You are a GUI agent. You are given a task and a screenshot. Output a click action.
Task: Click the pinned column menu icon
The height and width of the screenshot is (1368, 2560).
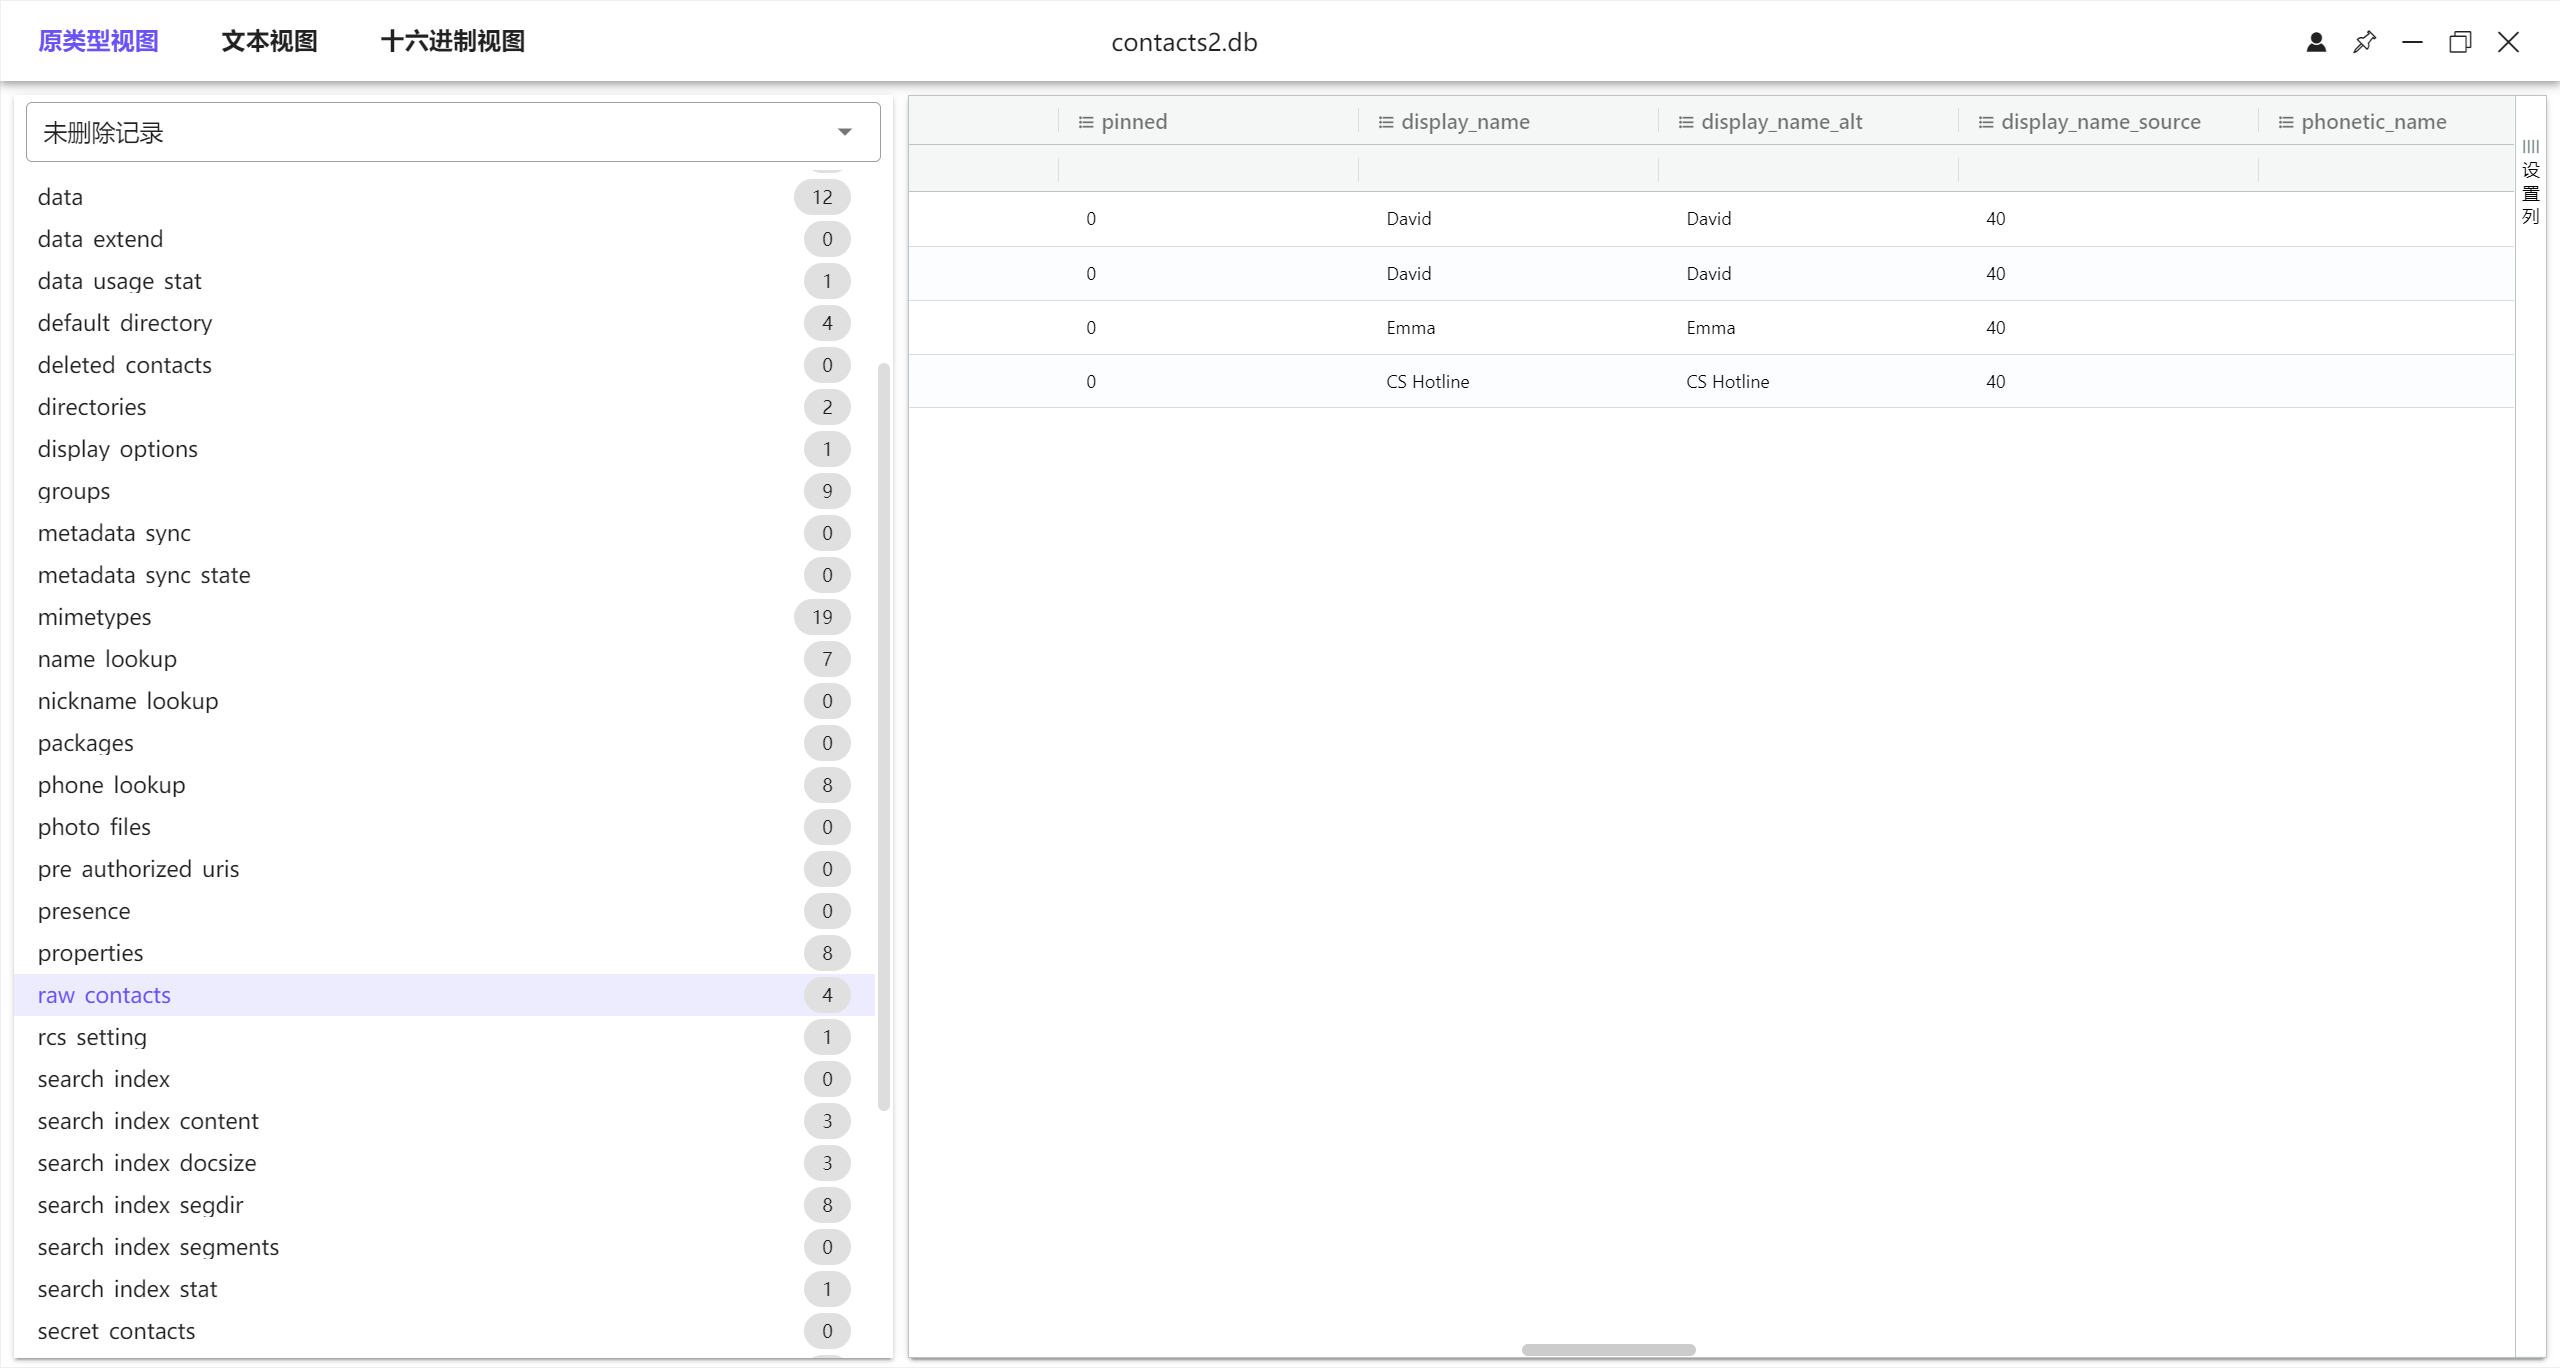click(1085, 122)
